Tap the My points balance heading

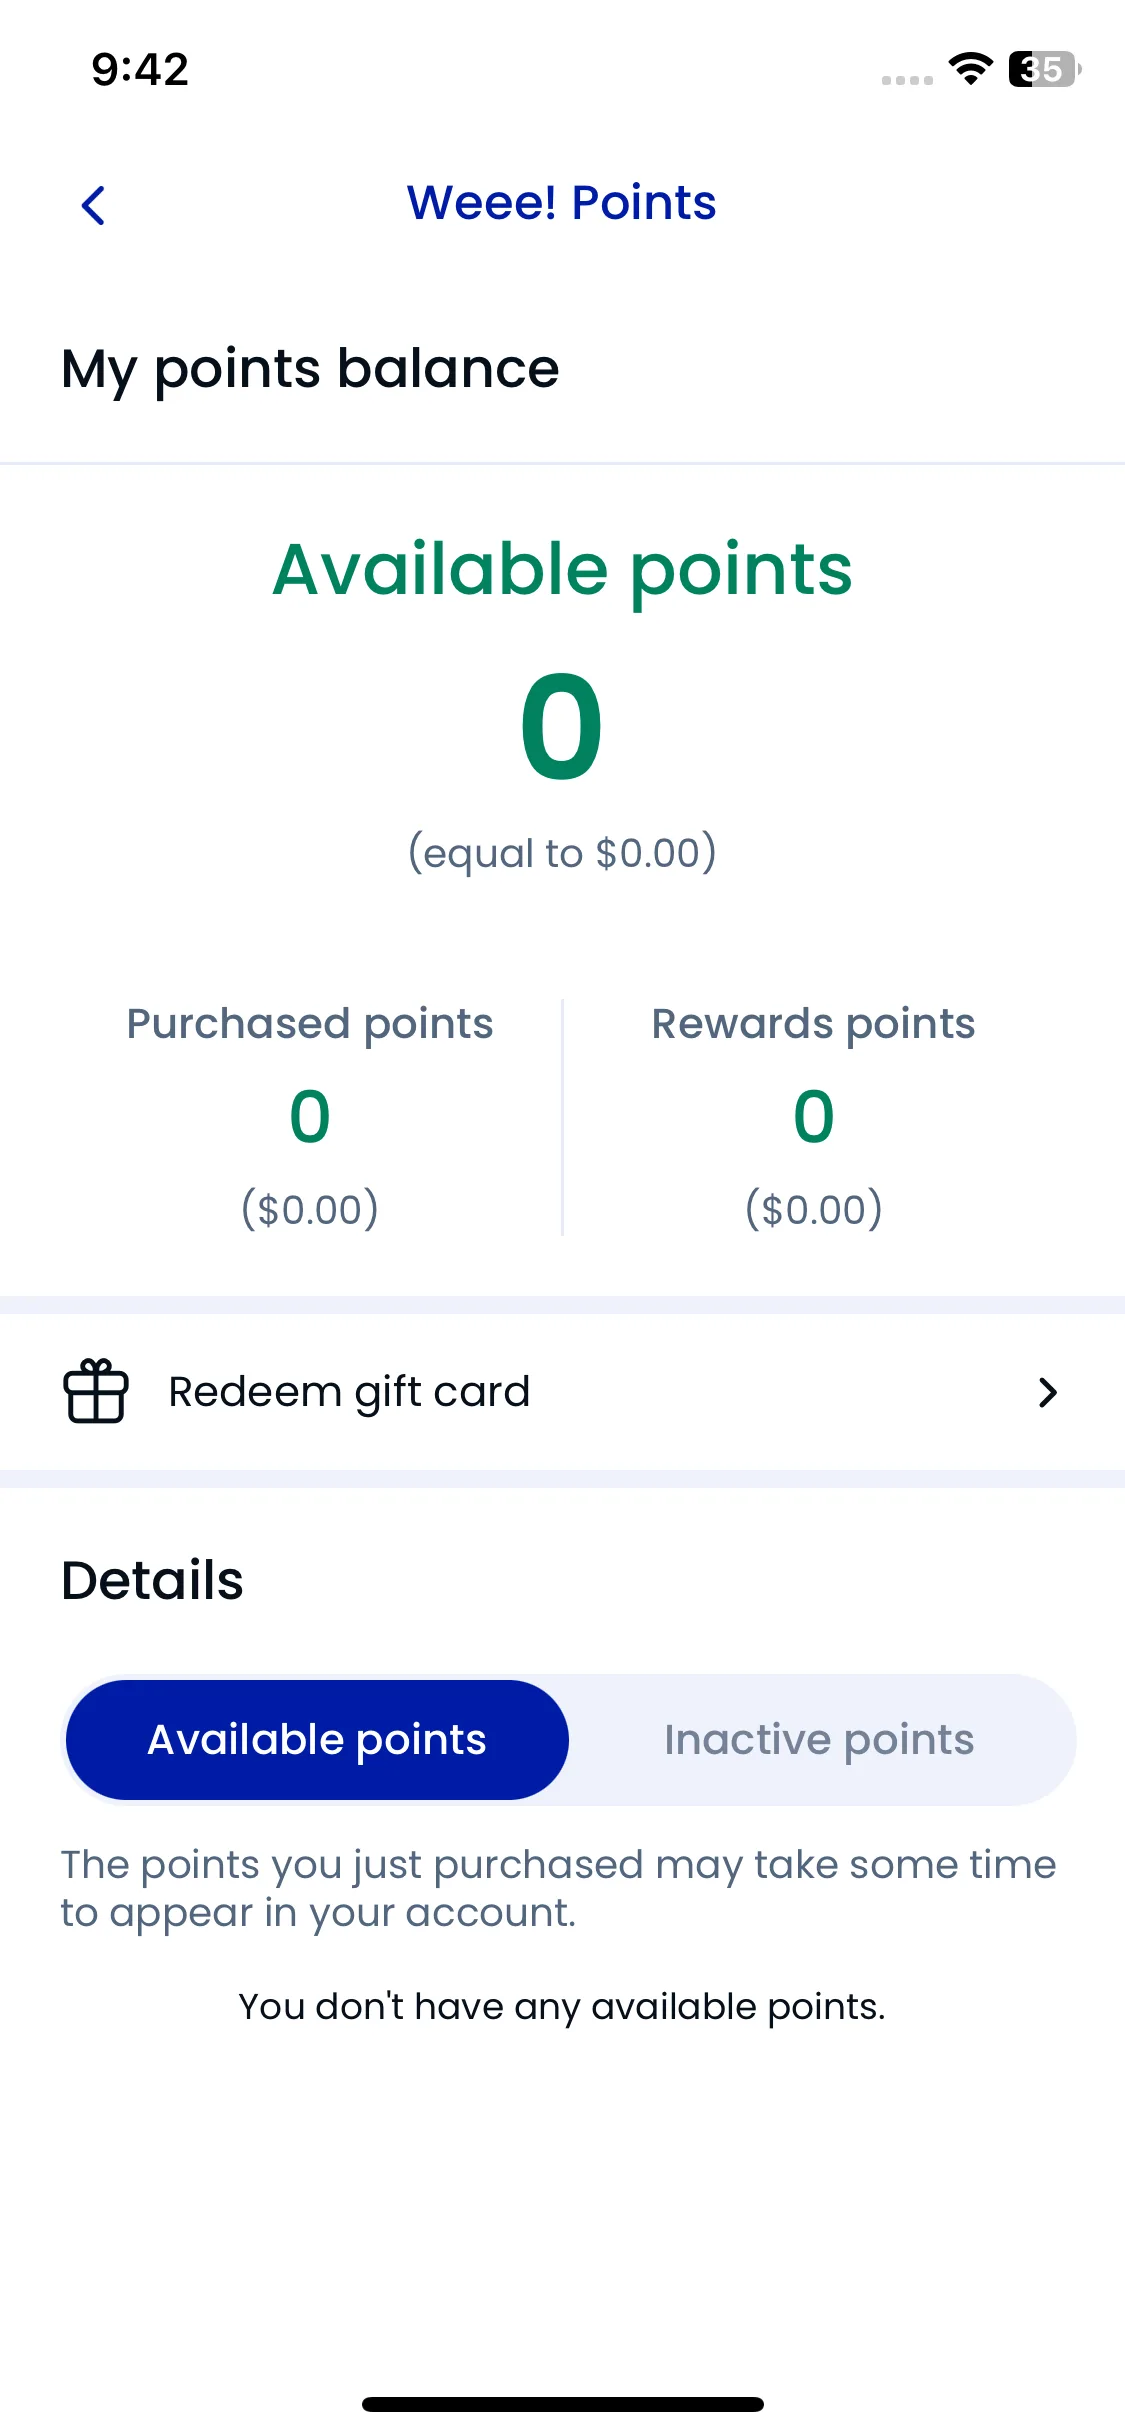point(310,369)
